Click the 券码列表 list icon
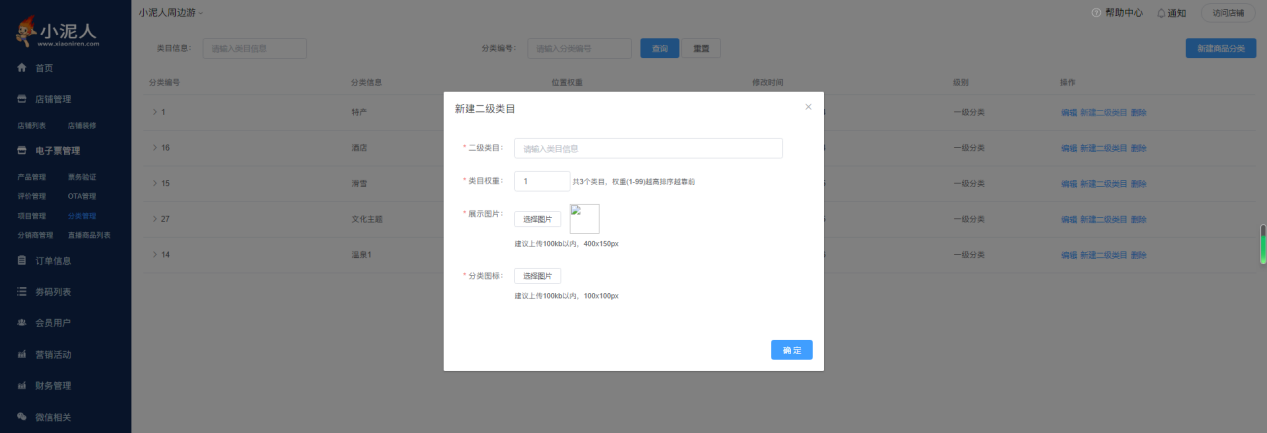 tap(21, 292)
